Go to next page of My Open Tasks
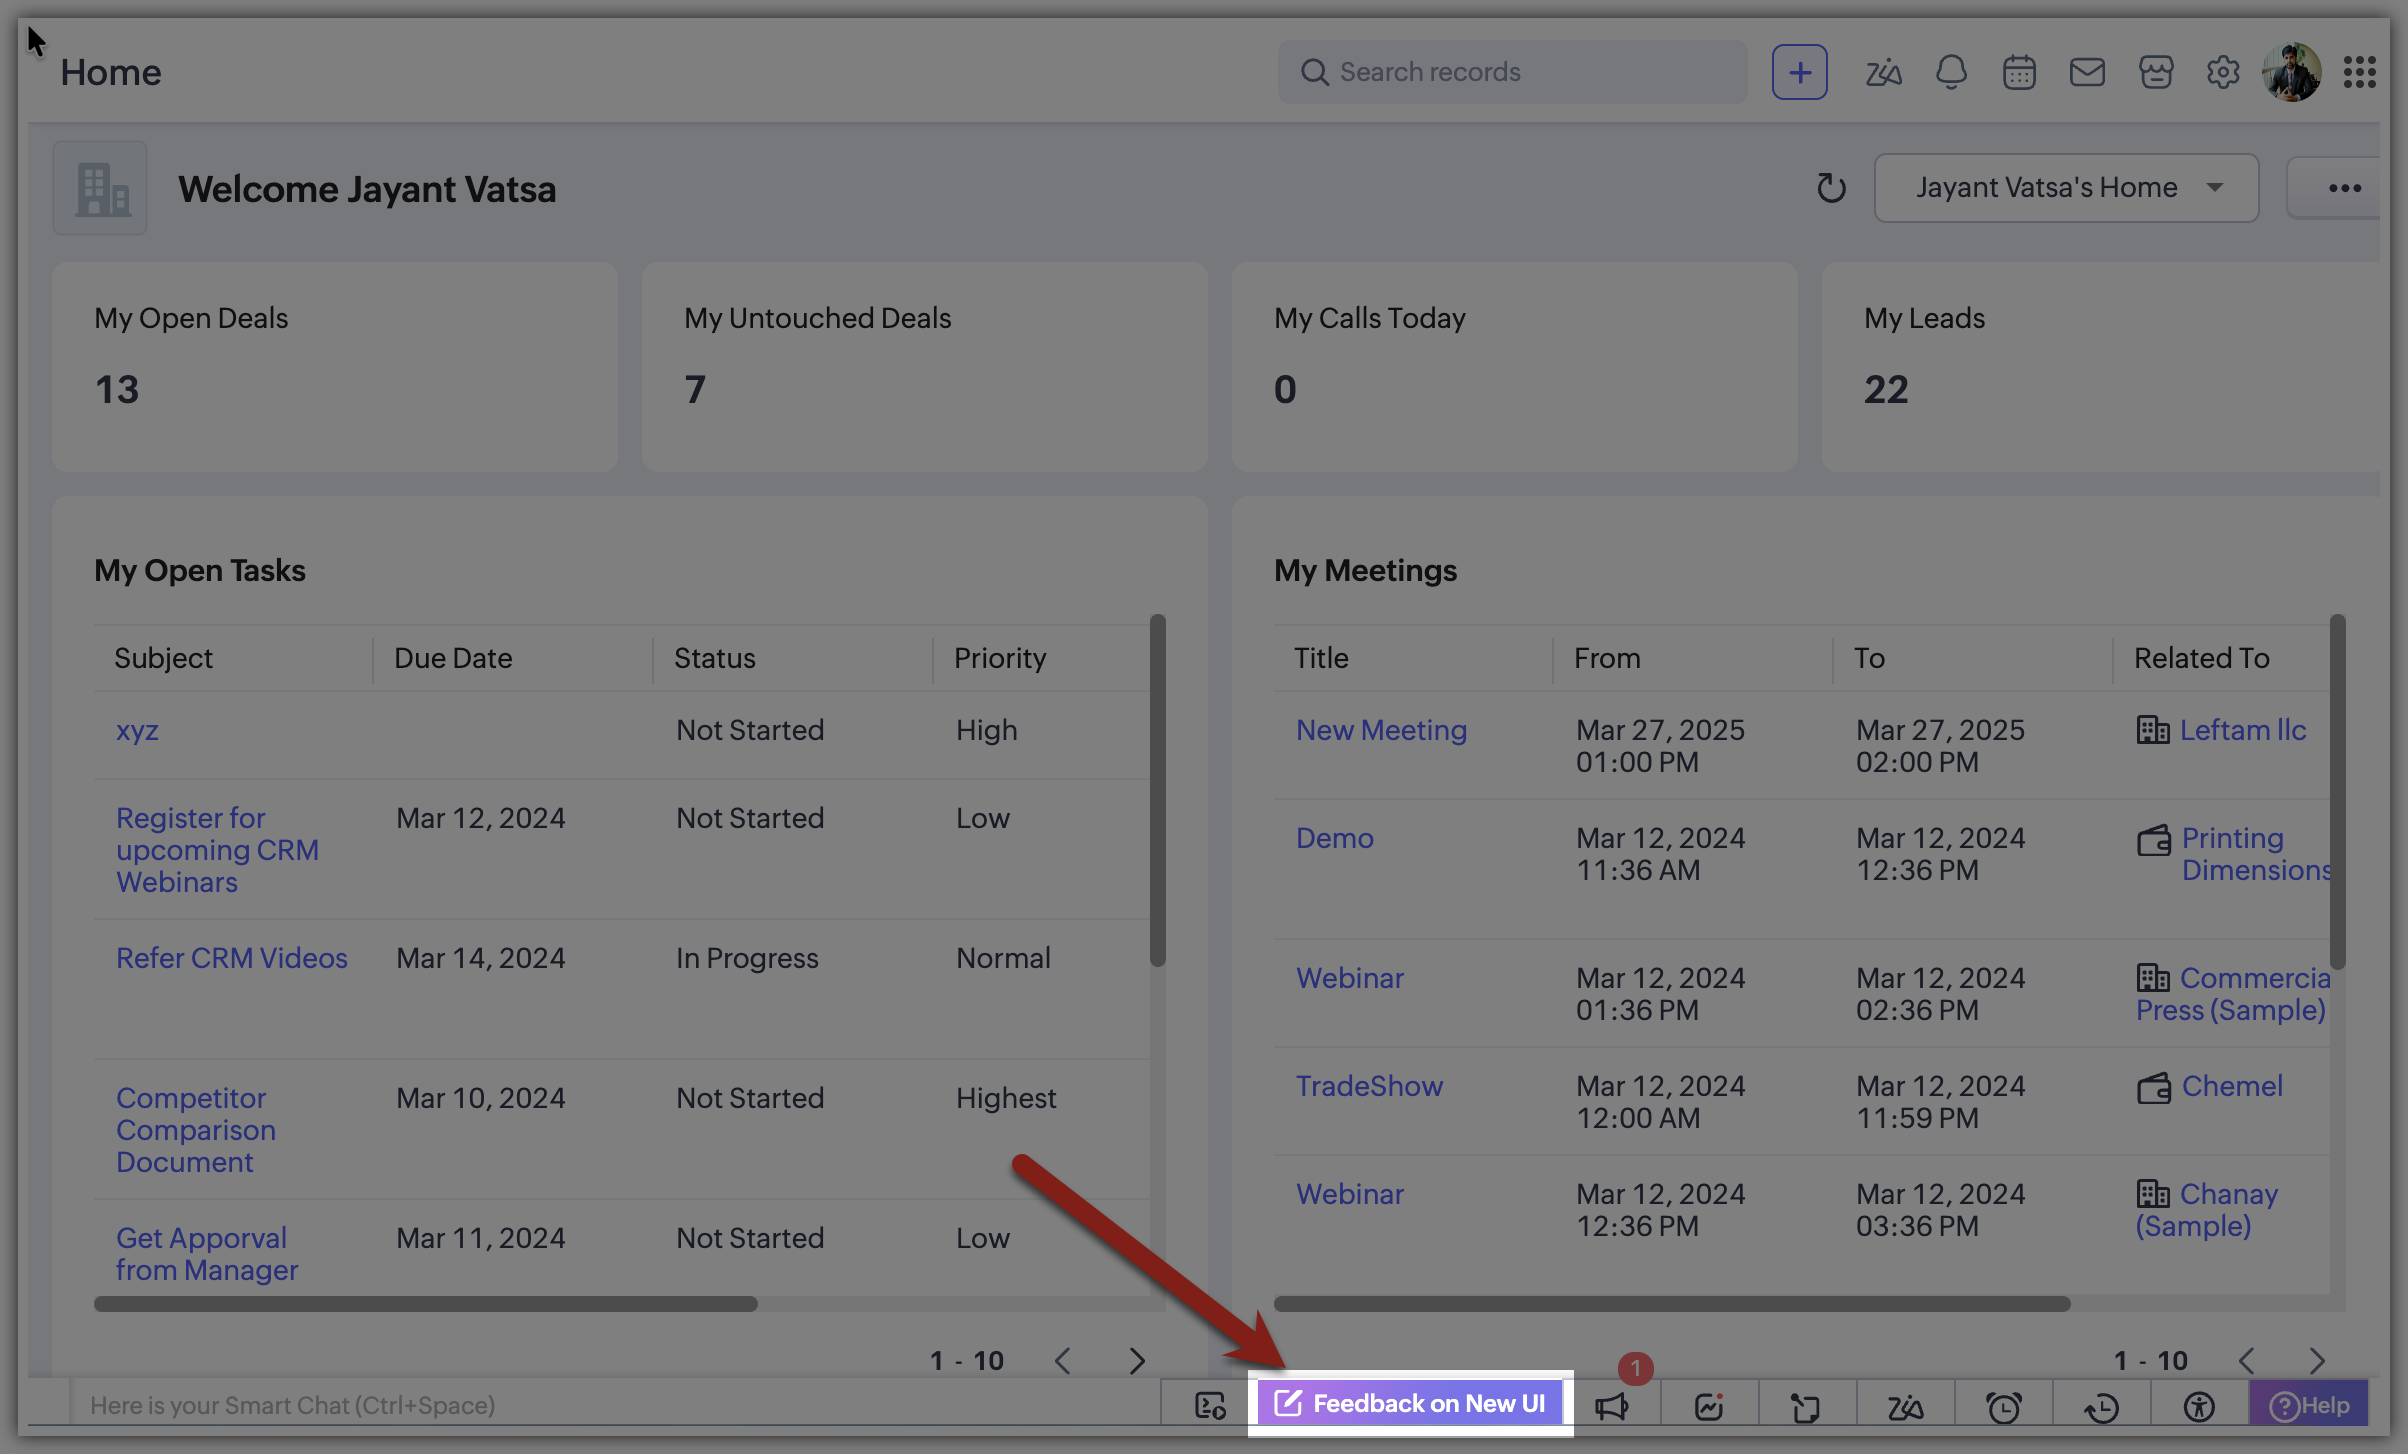This screenshot has width=2408, height=1454. (x=1137, y=1361)
